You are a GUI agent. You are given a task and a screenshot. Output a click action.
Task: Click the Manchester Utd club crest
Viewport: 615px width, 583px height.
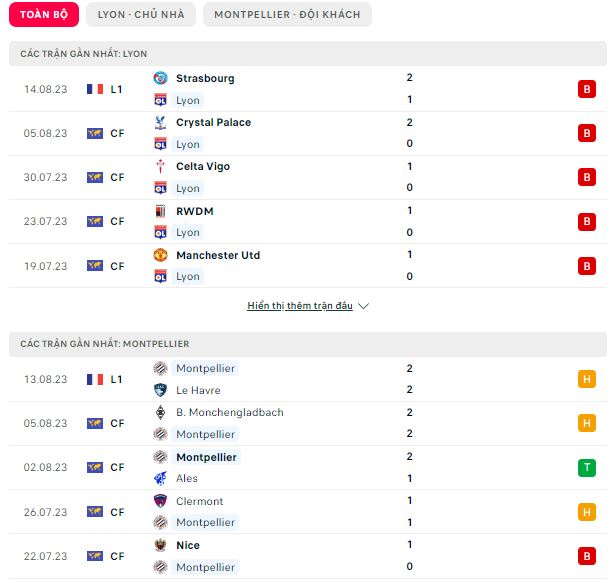pyautogui.click(x=160, y=255)
